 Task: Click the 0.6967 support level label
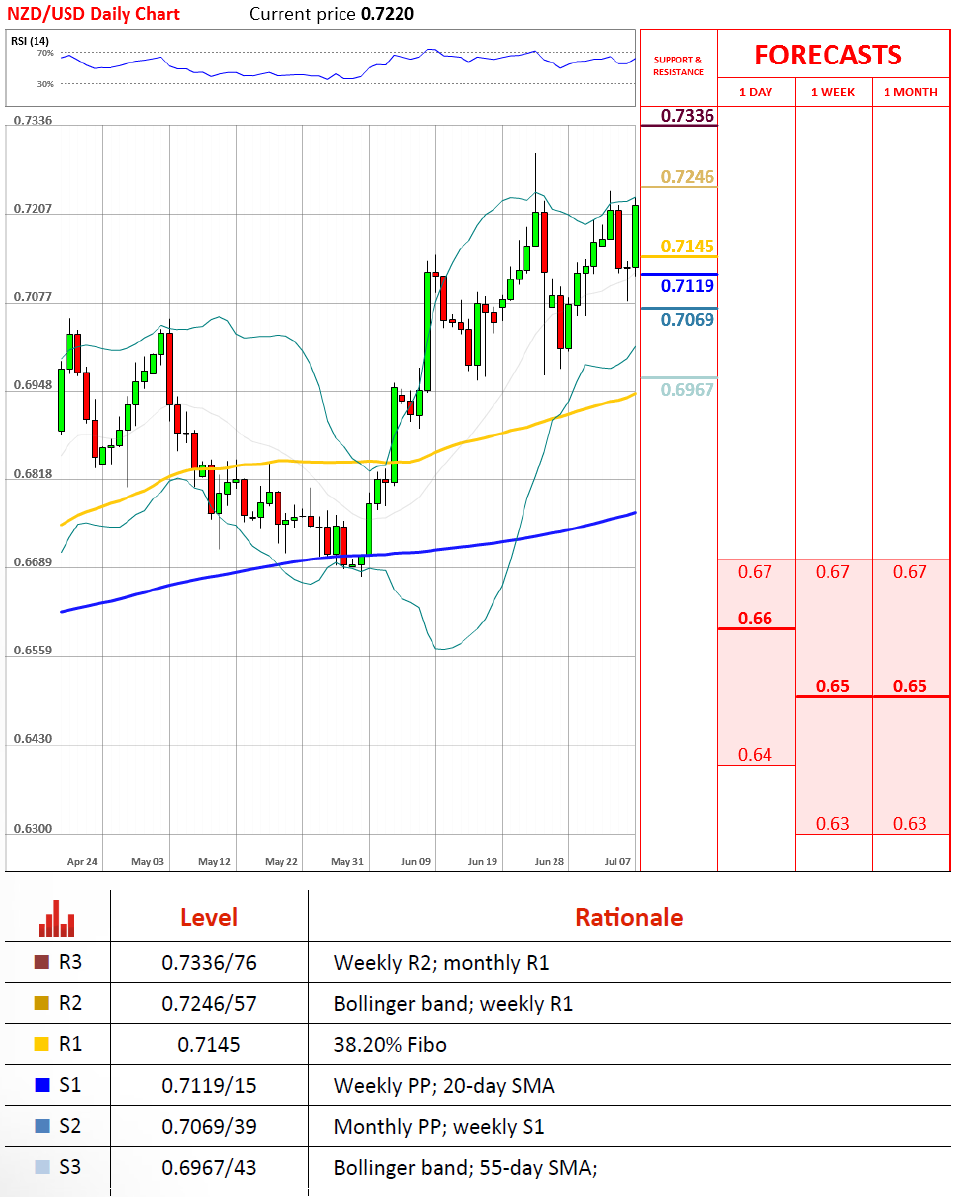(x=688, y=389)
